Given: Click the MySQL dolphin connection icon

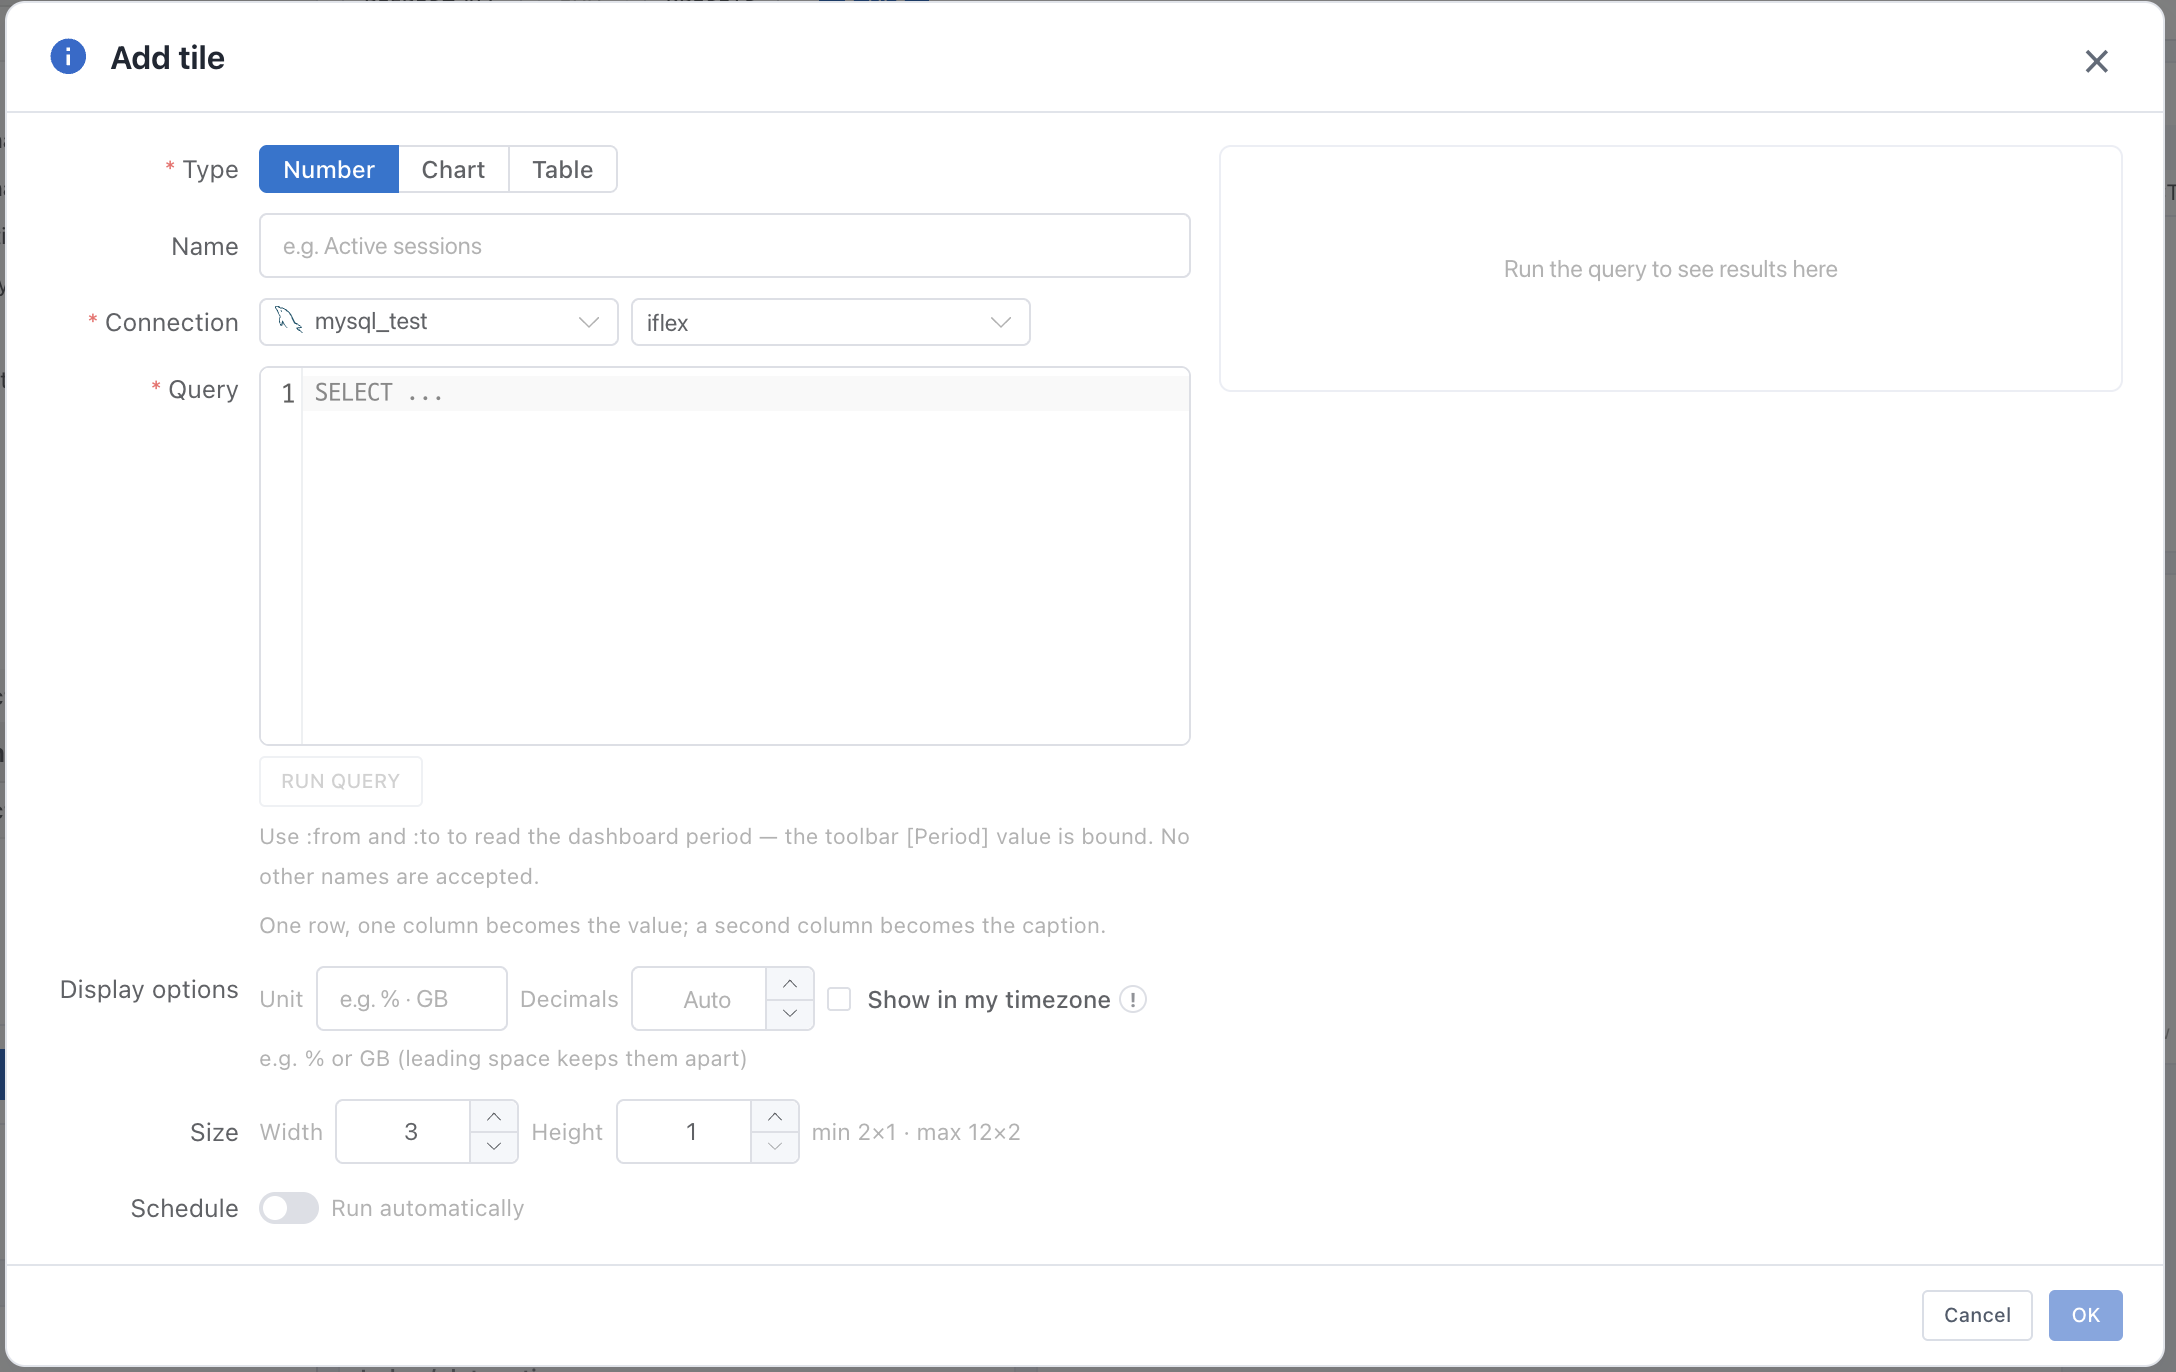Looking at the screenshot, I should tap(289, 320).
